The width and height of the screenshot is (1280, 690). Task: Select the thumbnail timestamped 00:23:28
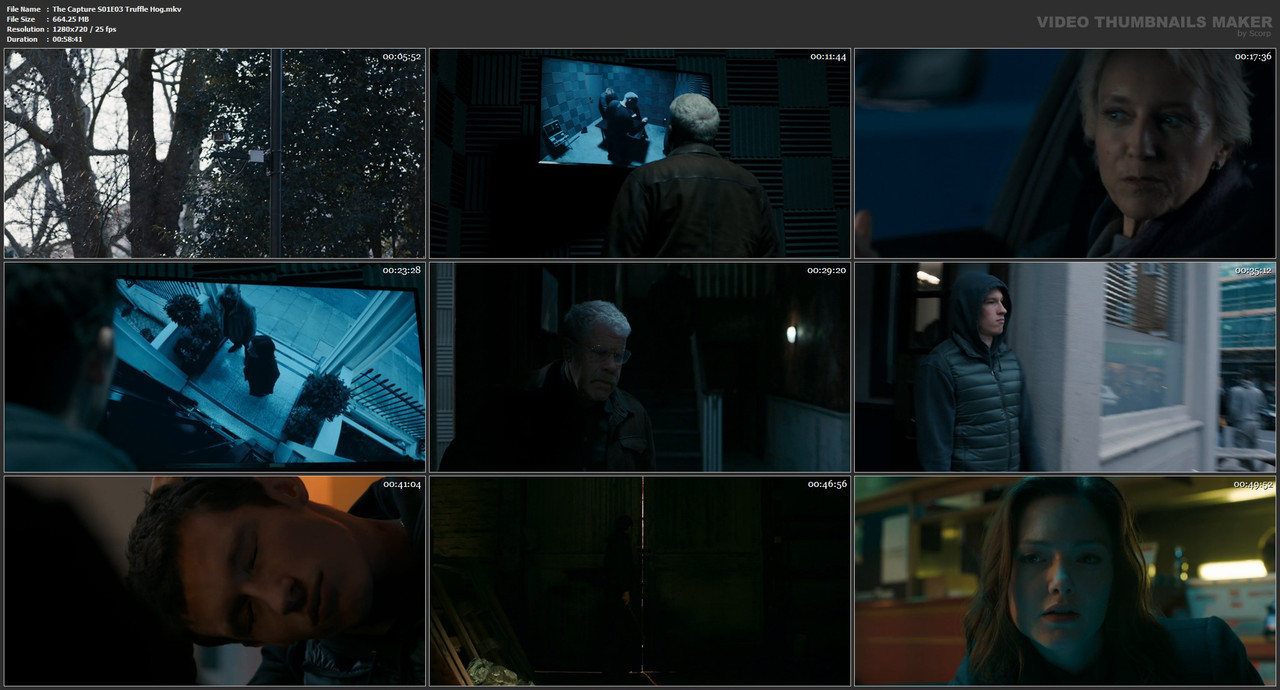pos(215,367)
